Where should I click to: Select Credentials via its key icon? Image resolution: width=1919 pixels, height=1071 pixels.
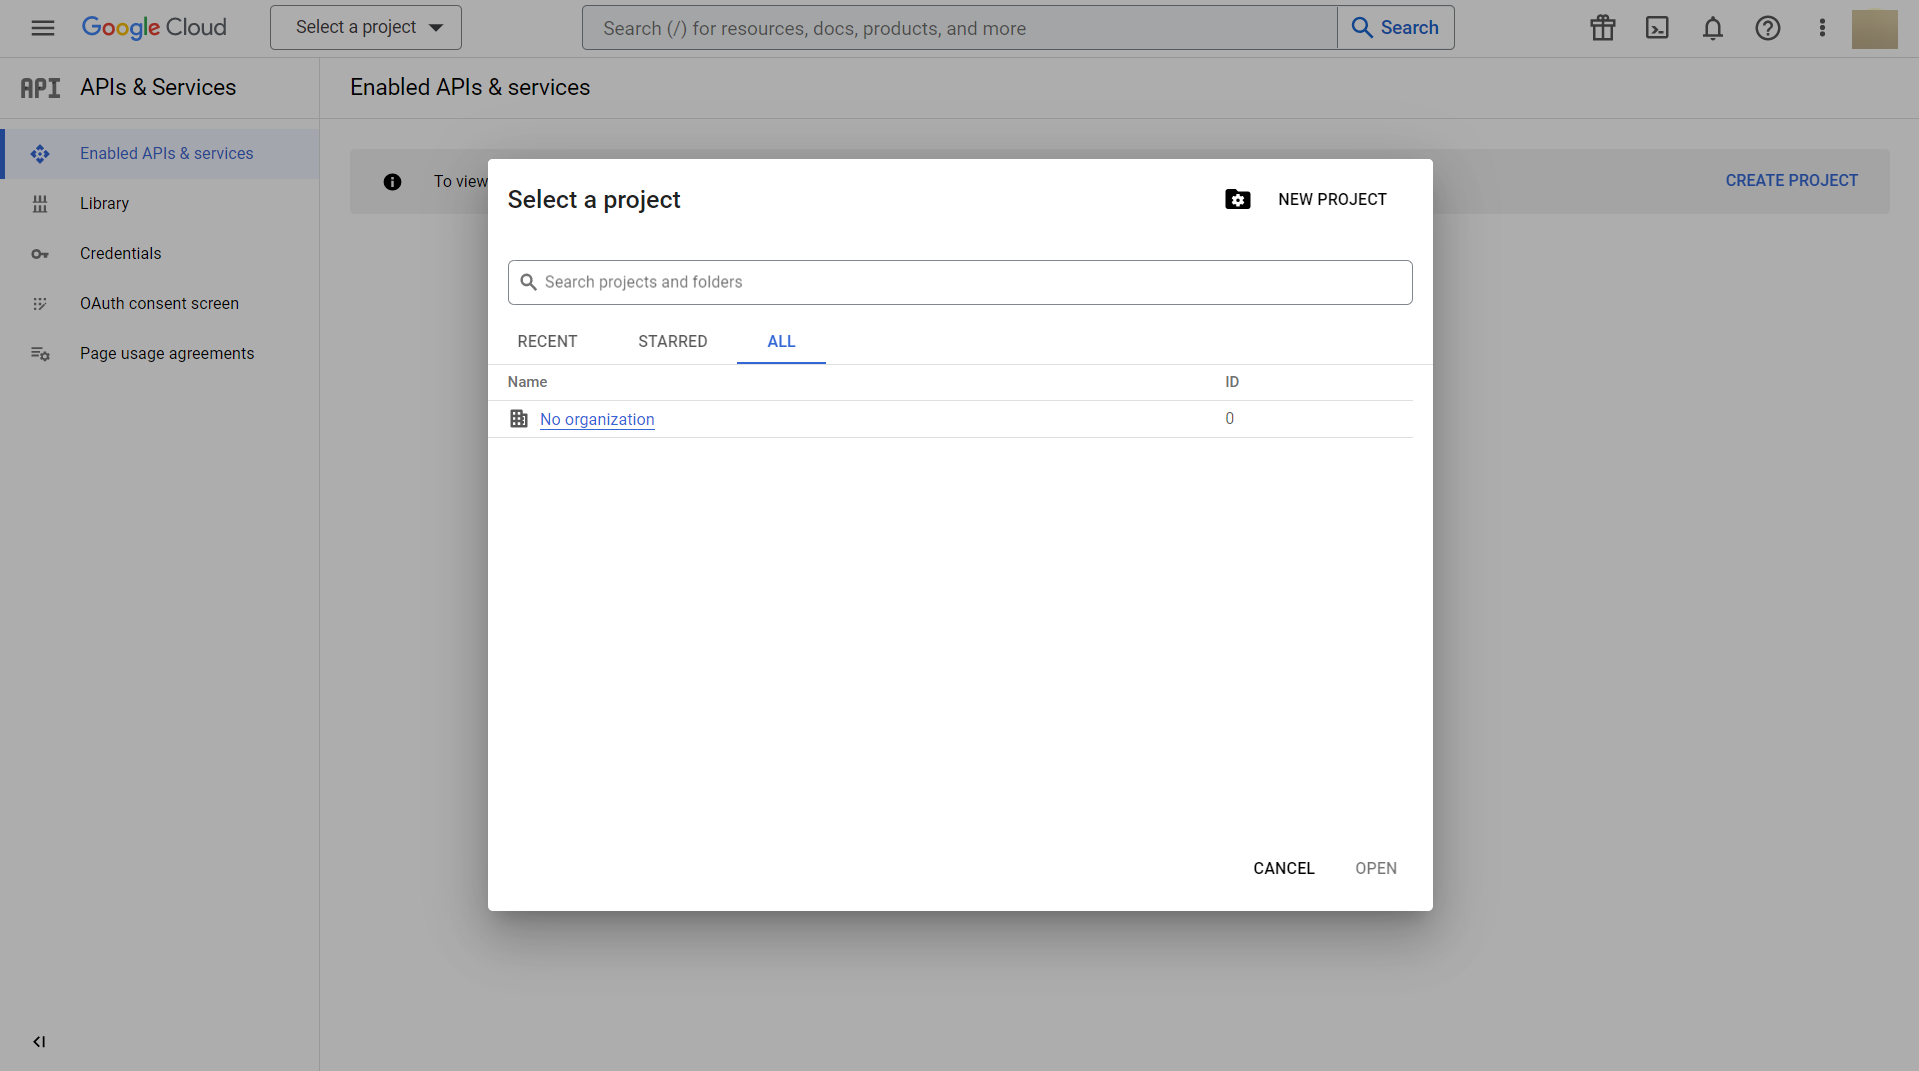40,253
